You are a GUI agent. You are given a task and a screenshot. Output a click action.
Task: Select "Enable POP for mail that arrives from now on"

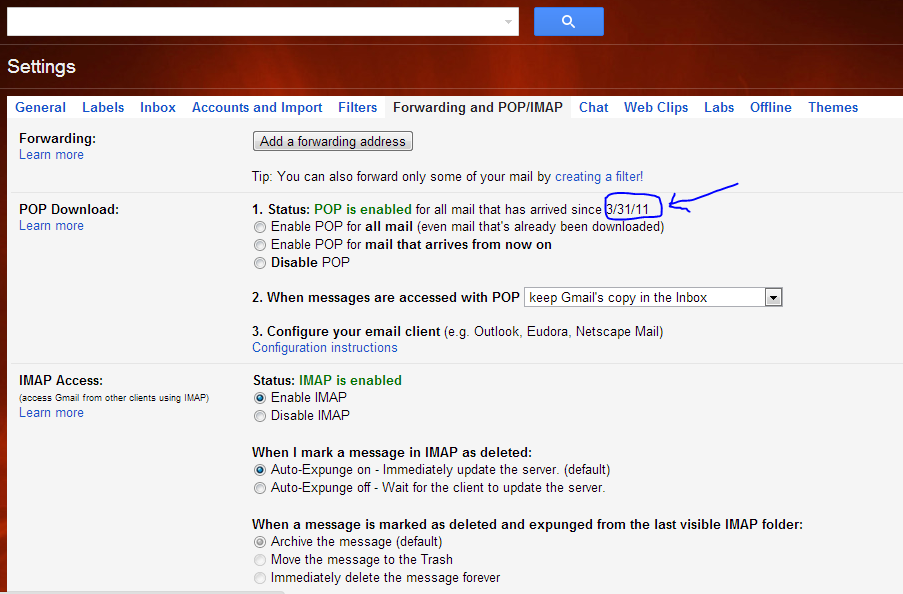(x=260, y=244)
